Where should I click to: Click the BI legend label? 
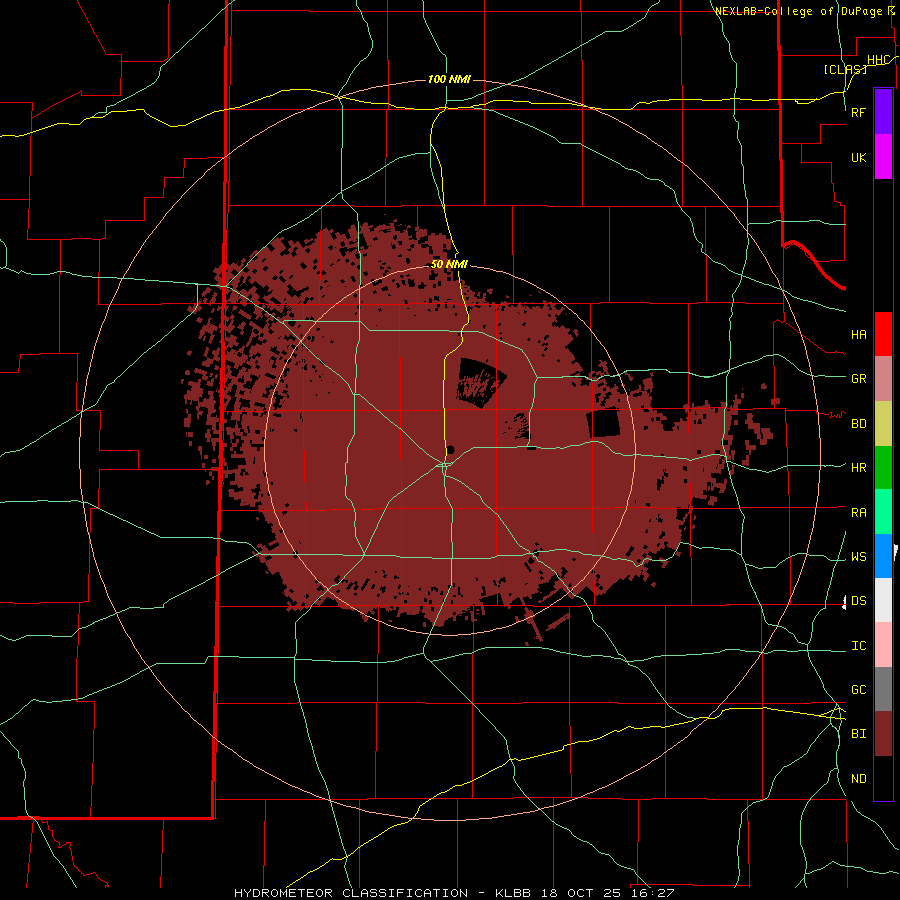(859, 734)
